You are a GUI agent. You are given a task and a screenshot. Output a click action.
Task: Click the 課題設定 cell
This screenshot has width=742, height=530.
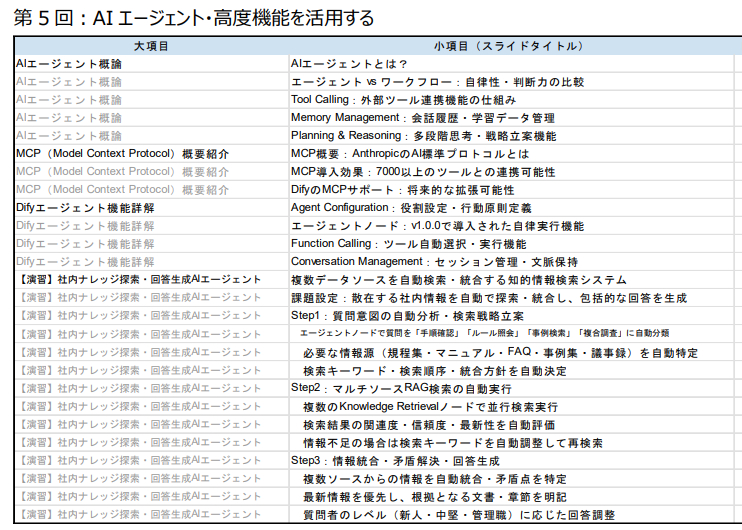[x=488, y=298]
